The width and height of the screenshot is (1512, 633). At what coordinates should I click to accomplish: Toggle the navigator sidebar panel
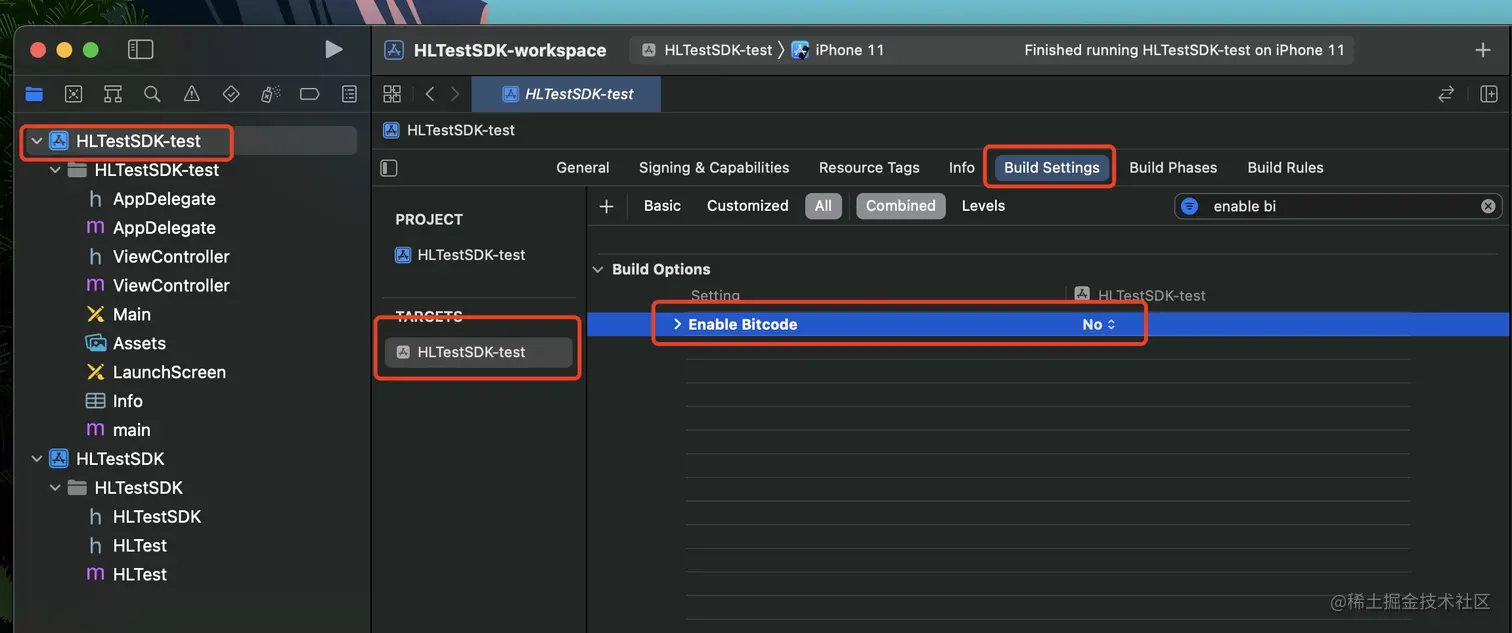[x=140, y=50]
